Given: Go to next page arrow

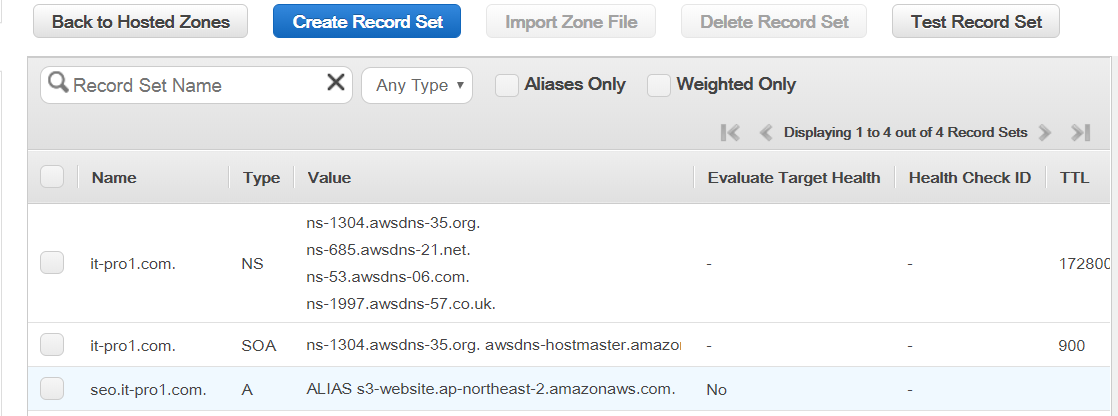Looking at the screenshot, I should (1045, 133).
